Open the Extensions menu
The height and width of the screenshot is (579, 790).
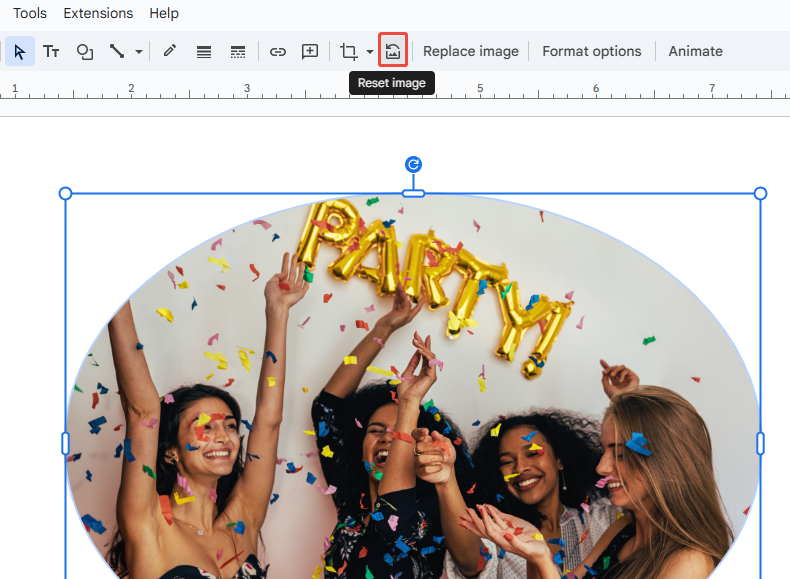pyautogui.click(x=98, y=13)
